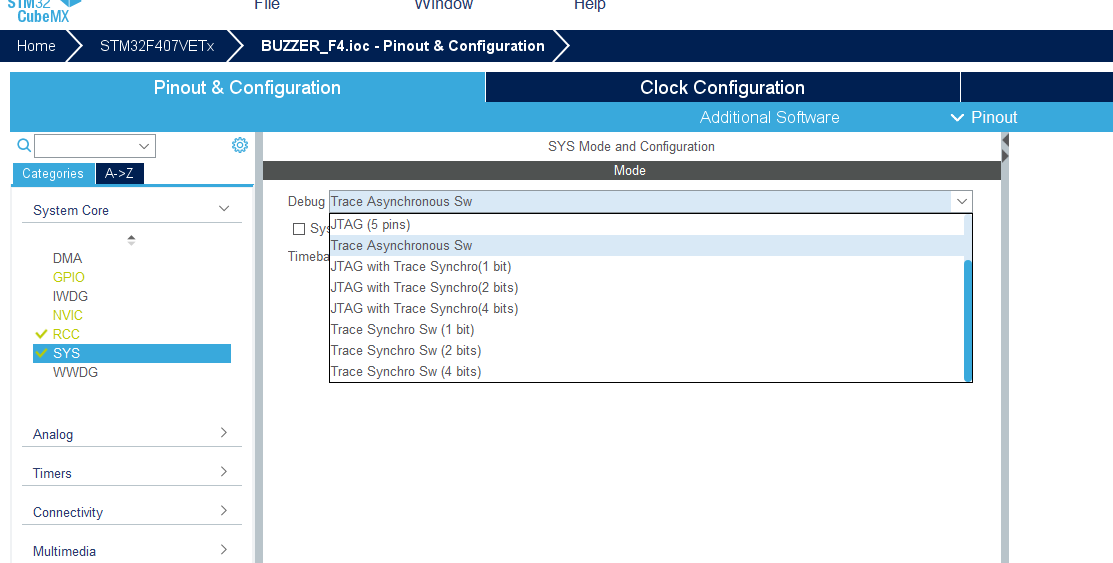This screenshot has width=1113, height=563.
Task: Click the settings gear icon in sidebar
Action: coord(240,145)
